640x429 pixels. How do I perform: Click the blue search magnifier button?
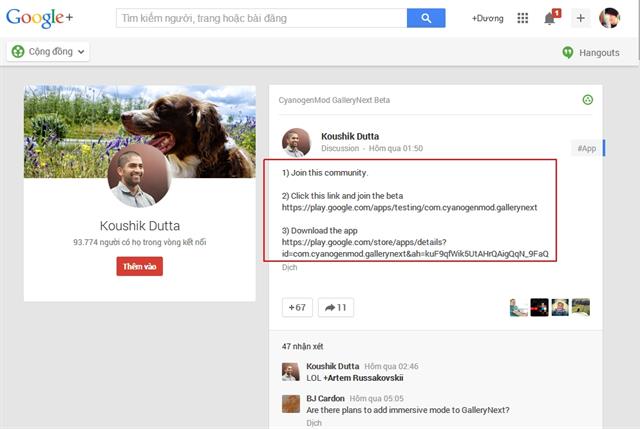pos(426,18)
